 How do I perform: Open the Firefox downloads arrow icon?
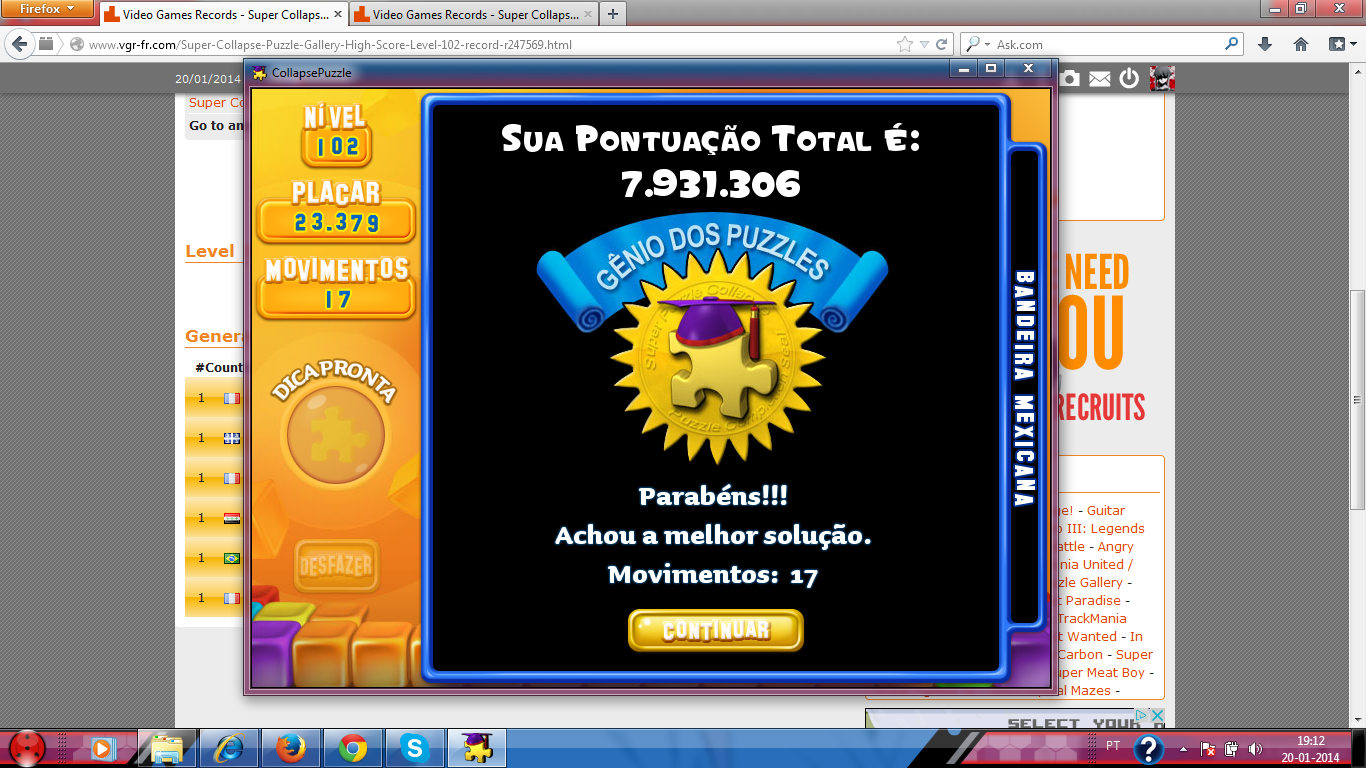pyautogui.click(x=1265, y=44)
